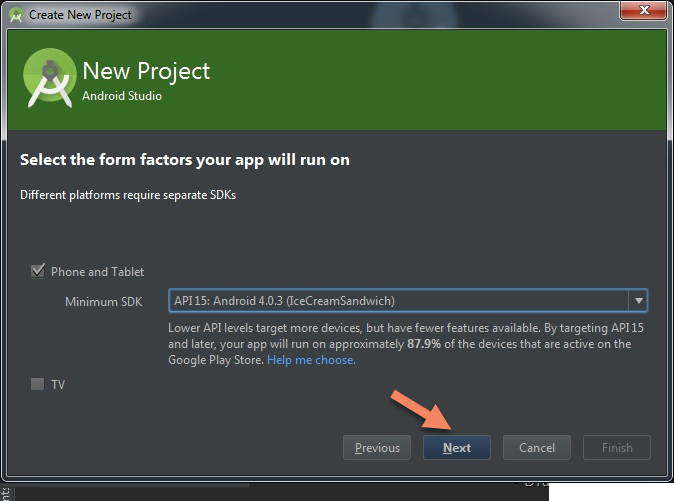The image size is (674, 501).
Task: Click the small Android icon in title bar
Action: (15, 14)
